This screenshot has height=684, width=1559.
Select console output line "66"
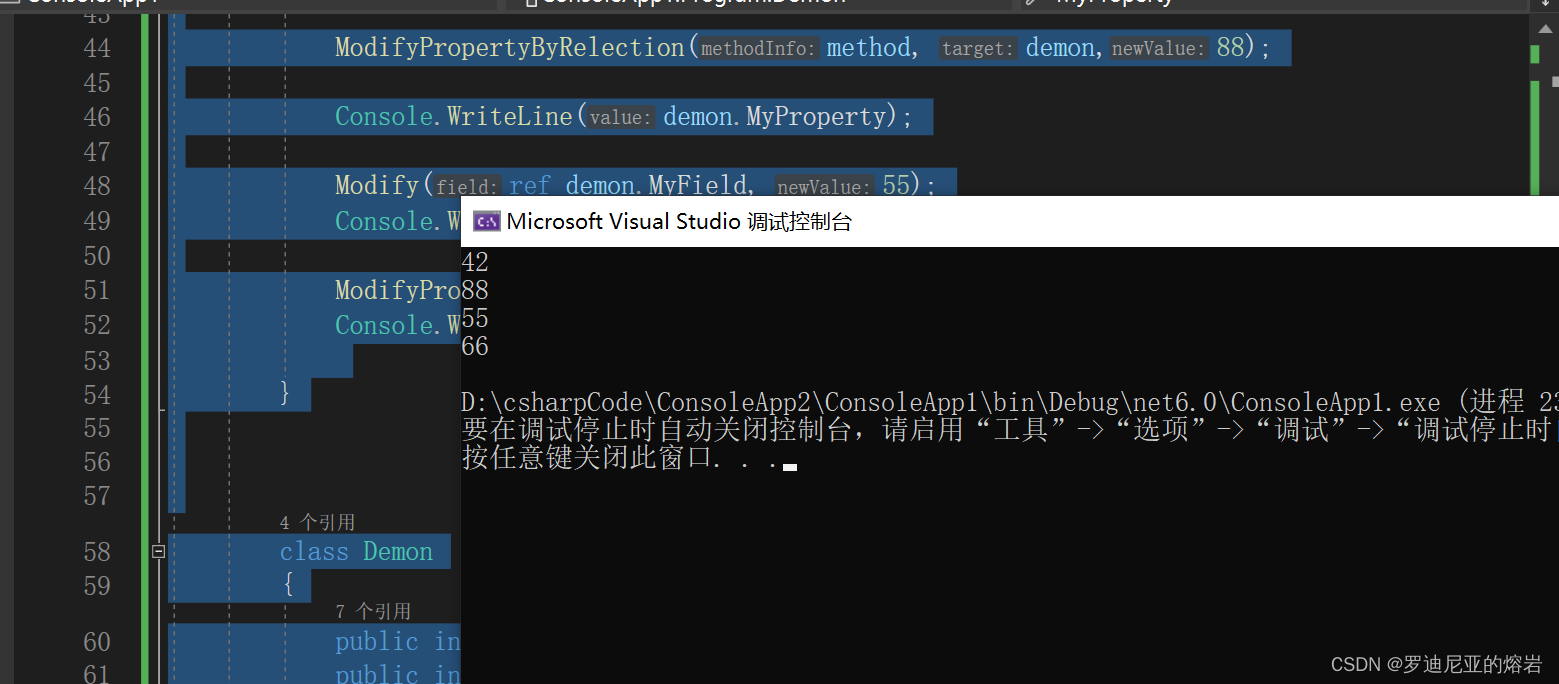pyautogui.click(x=475, y=346)
